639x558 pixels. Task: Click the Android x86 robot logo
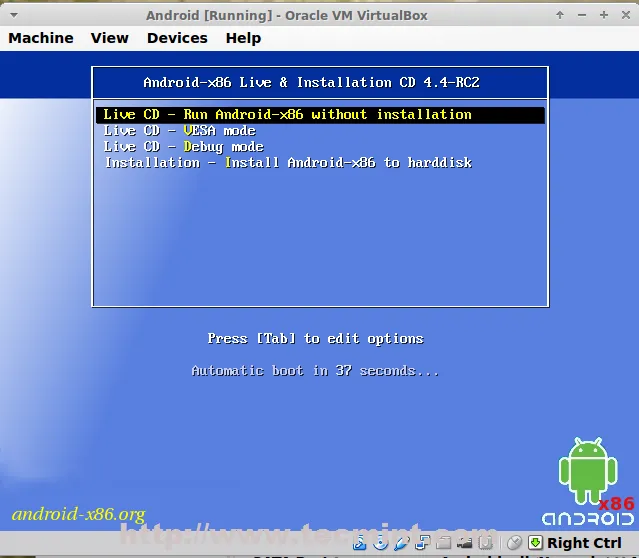588,481
